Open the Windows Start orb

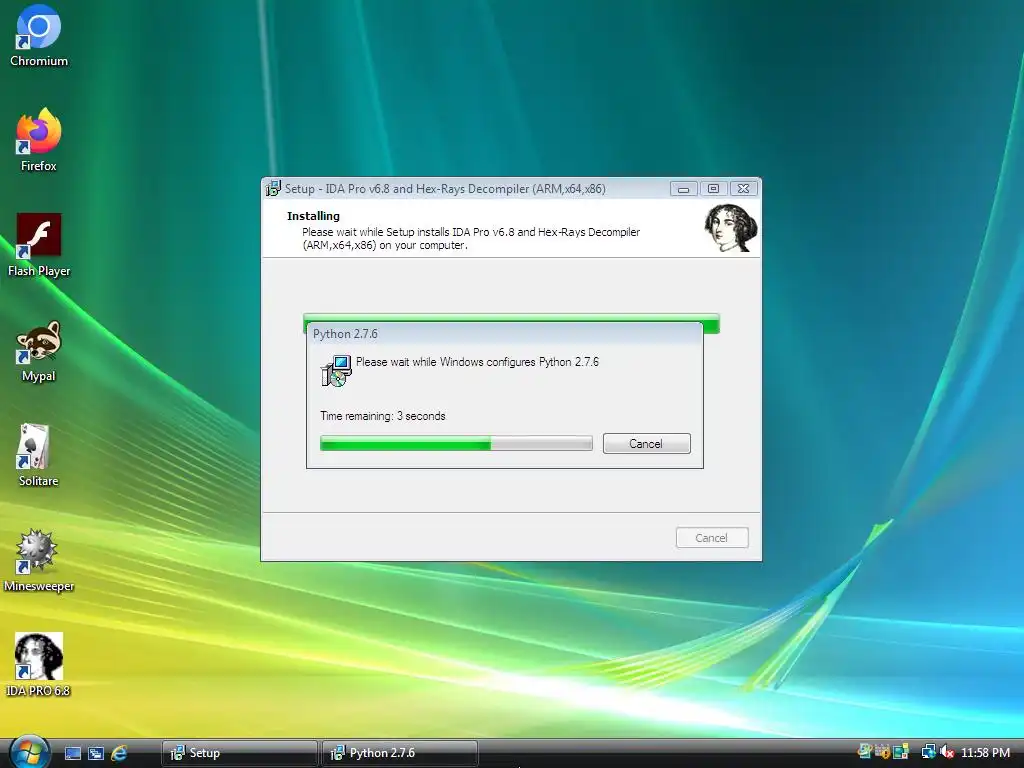click(29, 752)
